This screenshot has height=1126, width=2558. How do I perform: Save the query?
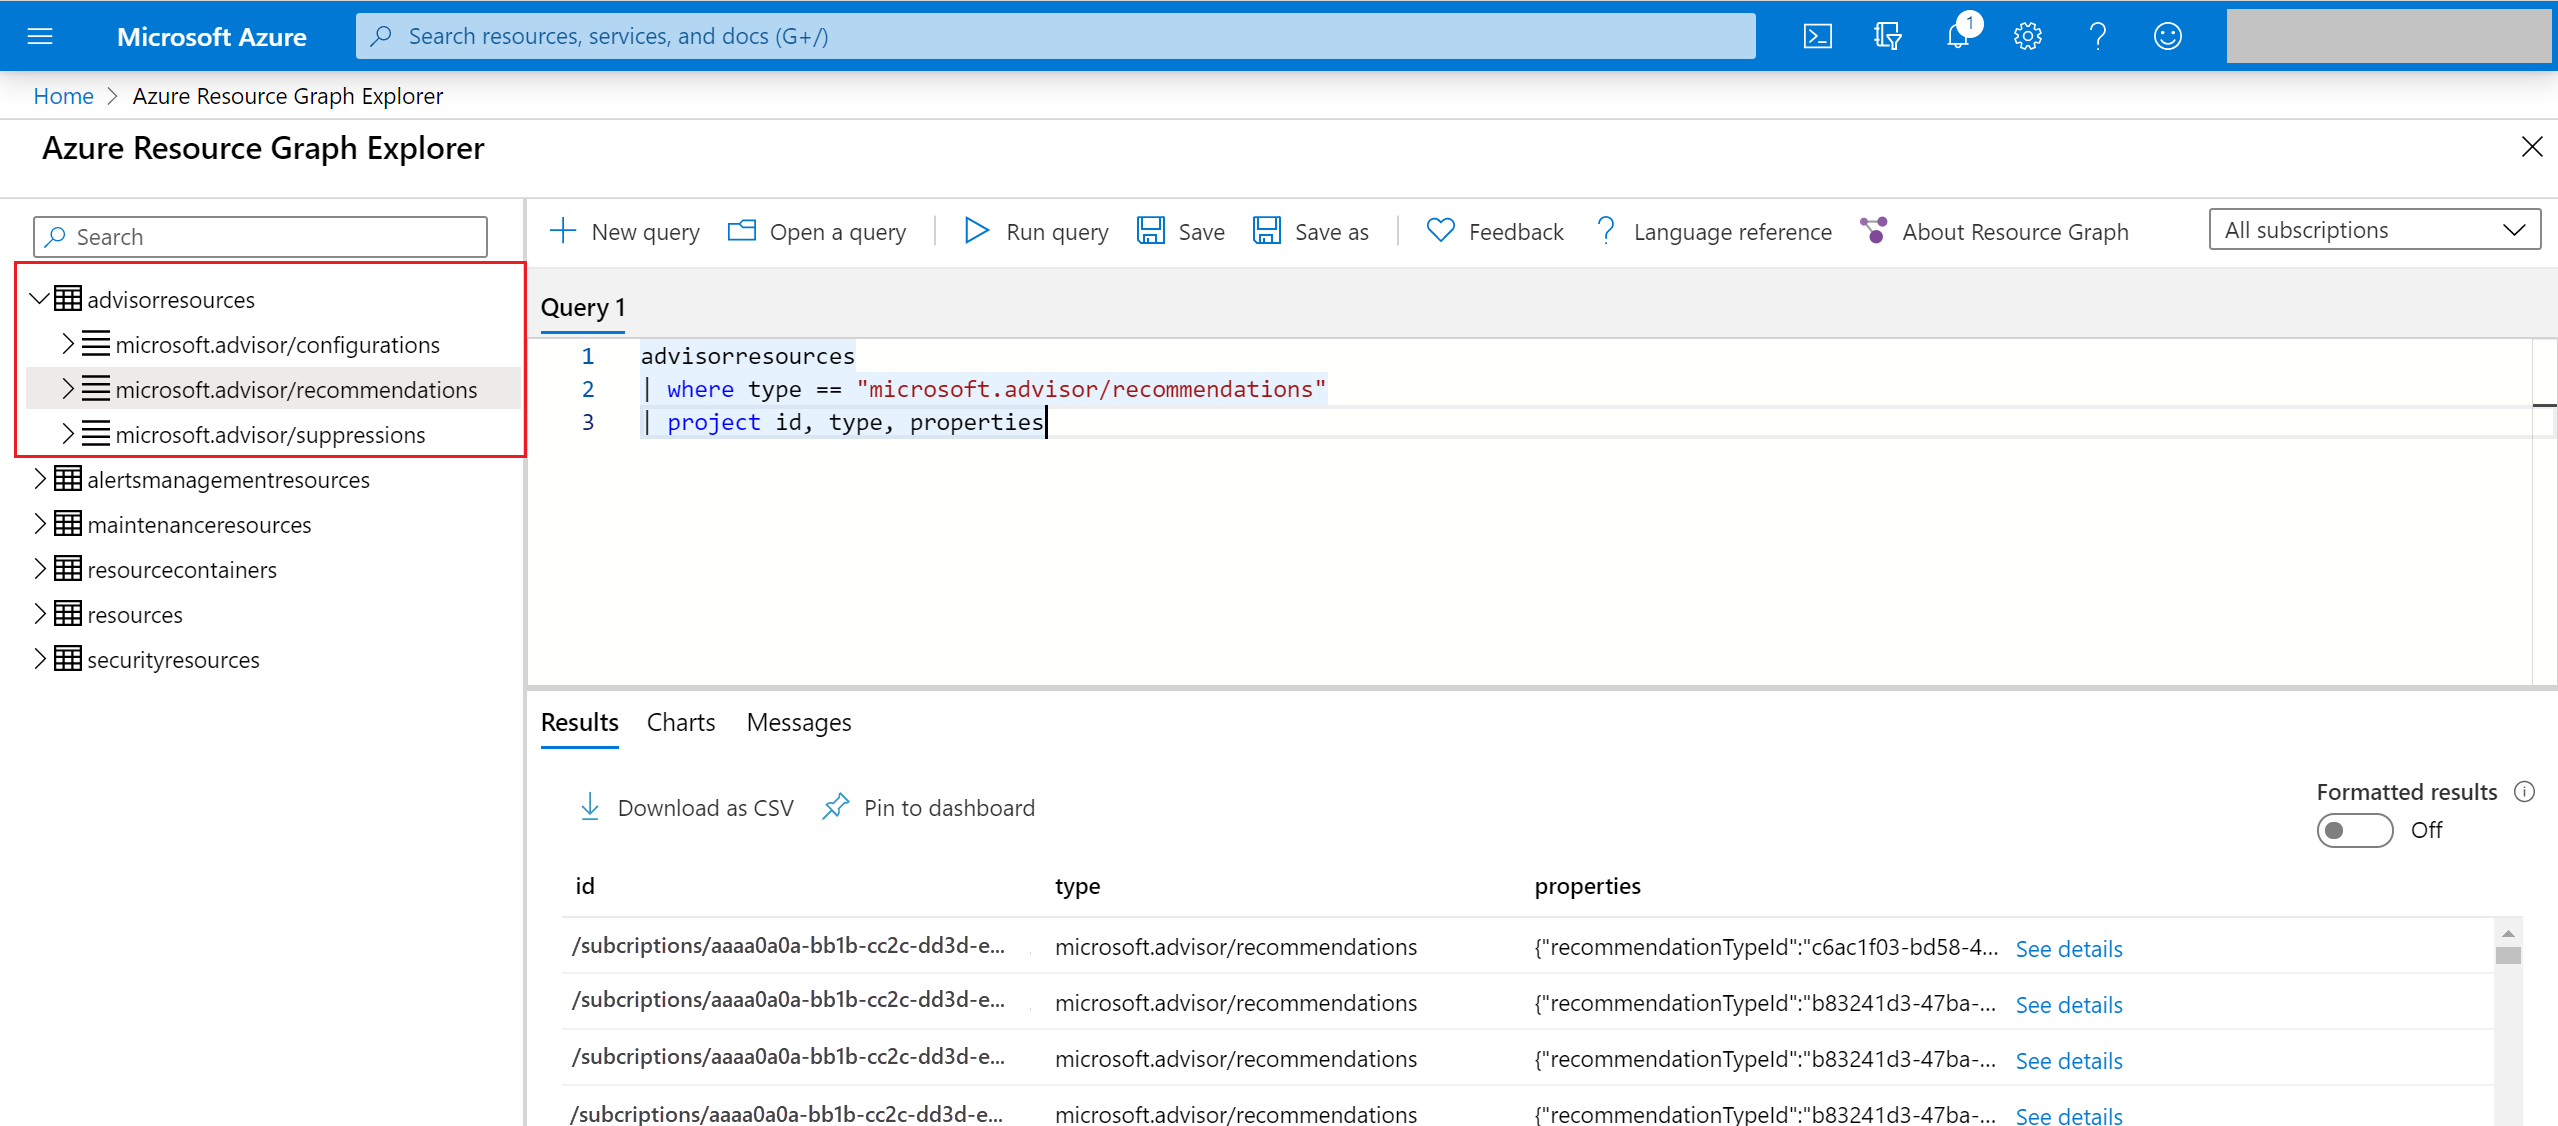pos(1180,231)
